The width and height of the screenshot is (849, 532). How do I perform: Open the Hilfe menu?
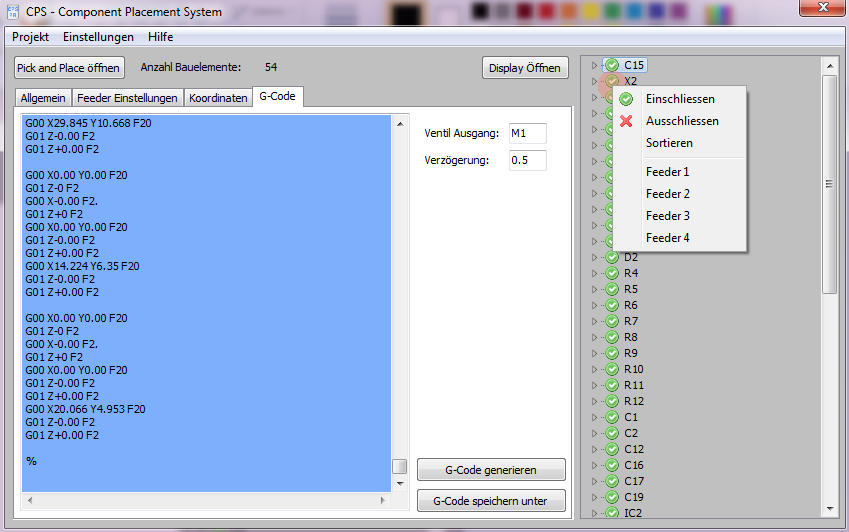[x=160, y=37]
